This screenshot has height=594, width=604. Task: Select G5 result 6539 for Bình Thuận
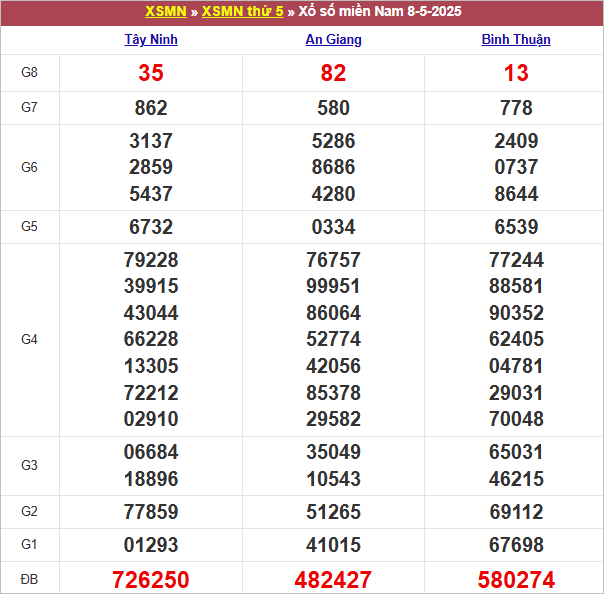(516, 227)
